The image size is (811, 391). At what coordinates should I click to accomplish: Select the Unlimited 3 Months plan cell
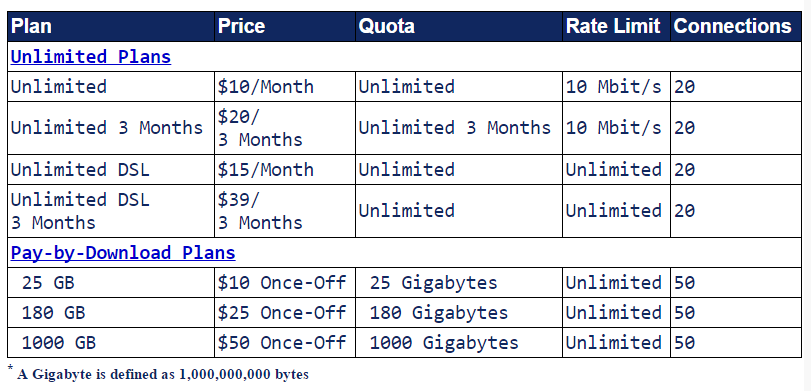111,128
